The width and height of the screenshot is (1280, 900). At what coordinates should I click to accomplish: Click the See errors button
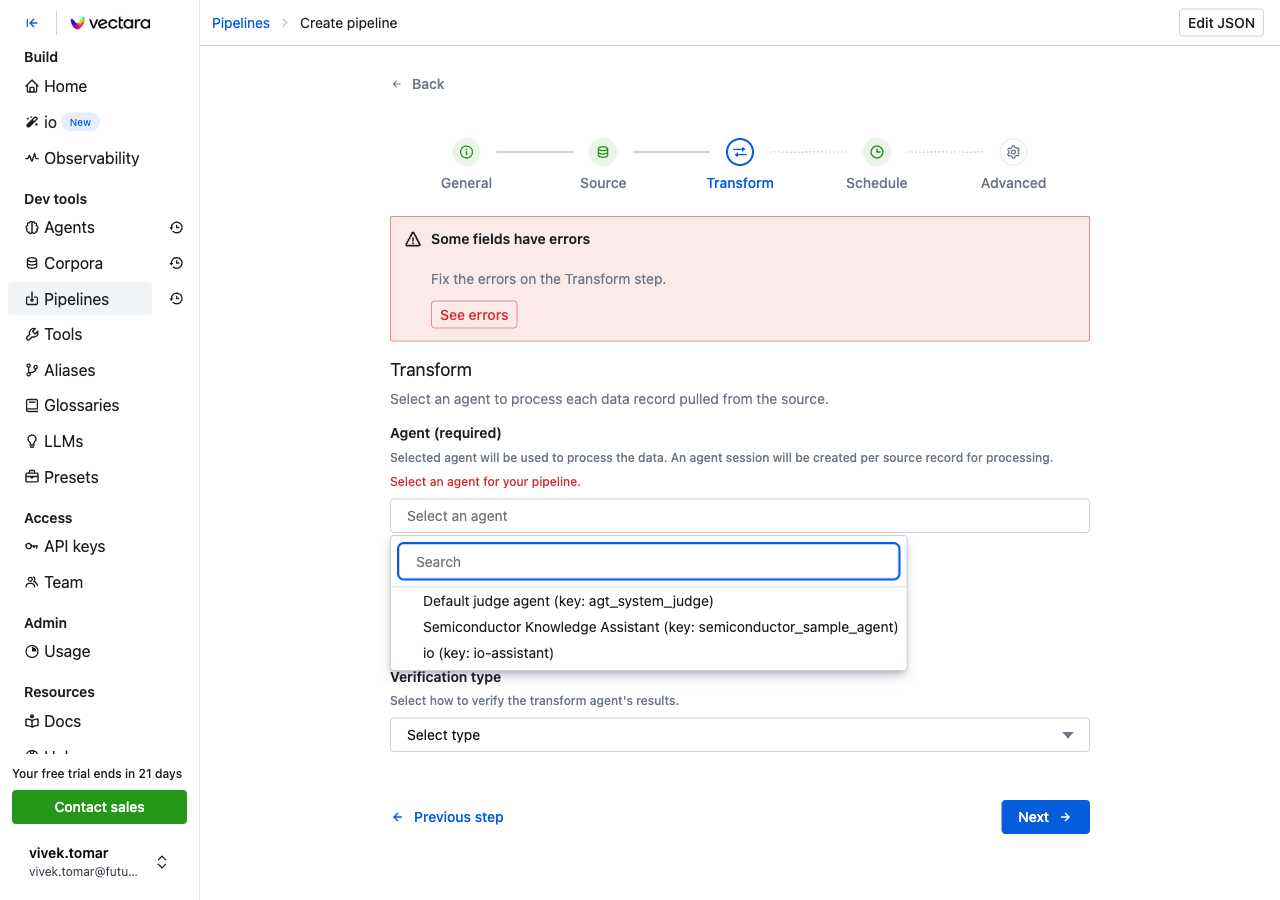[474, 315]
